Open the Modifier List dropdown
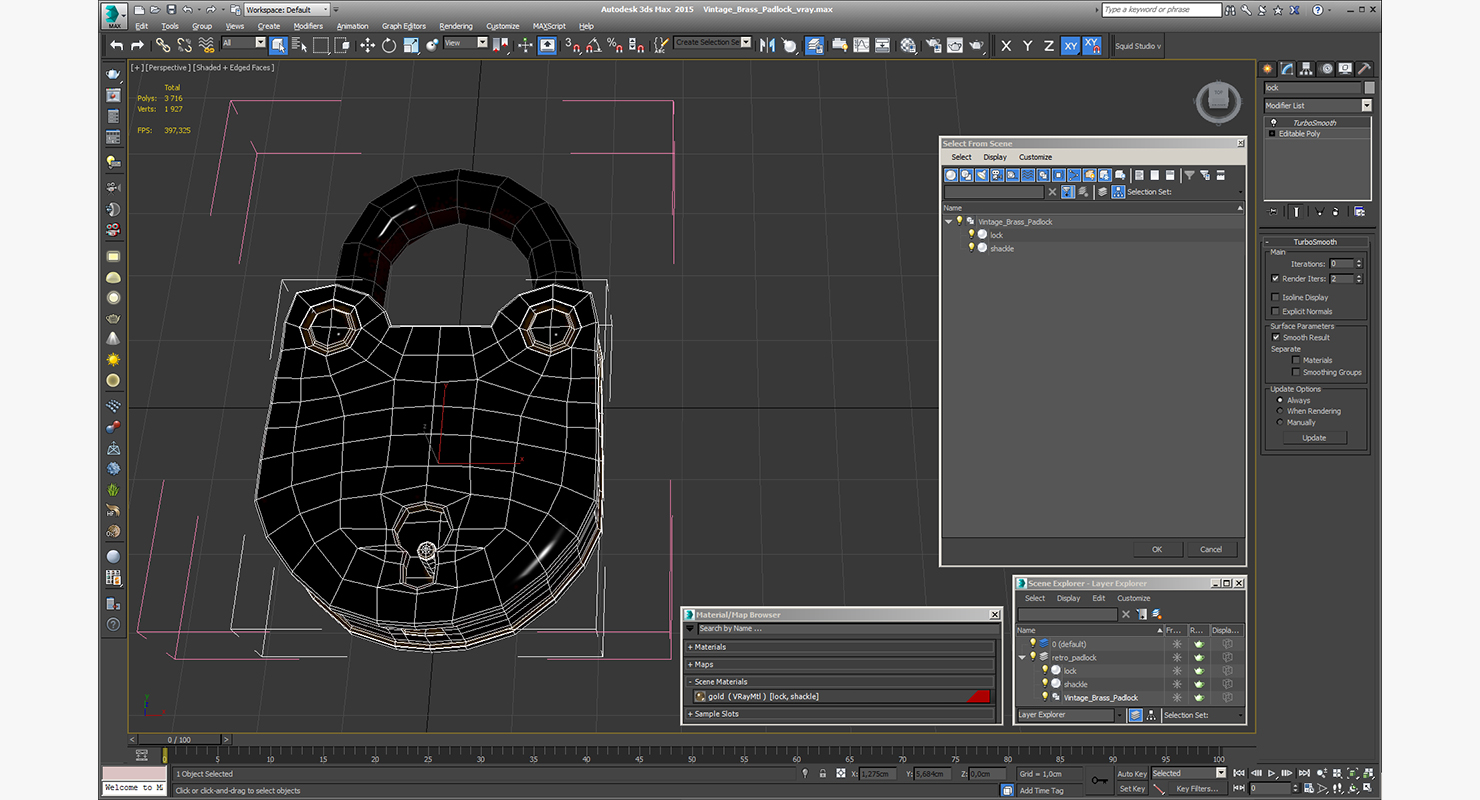Screen dimensions: 1480x800 1318,105
